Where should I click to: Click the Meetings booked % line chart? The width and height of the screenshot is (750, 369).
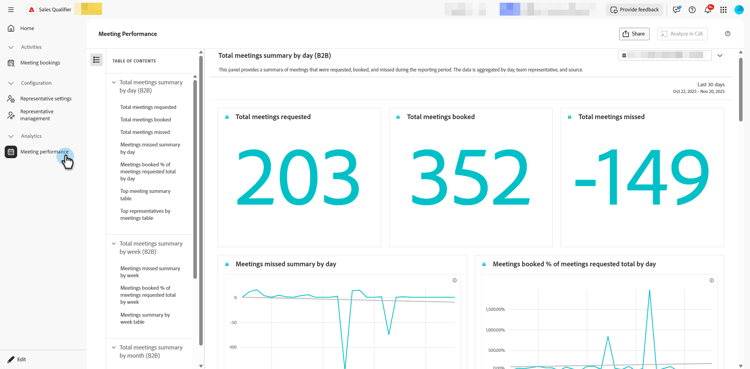click(599, 322)
